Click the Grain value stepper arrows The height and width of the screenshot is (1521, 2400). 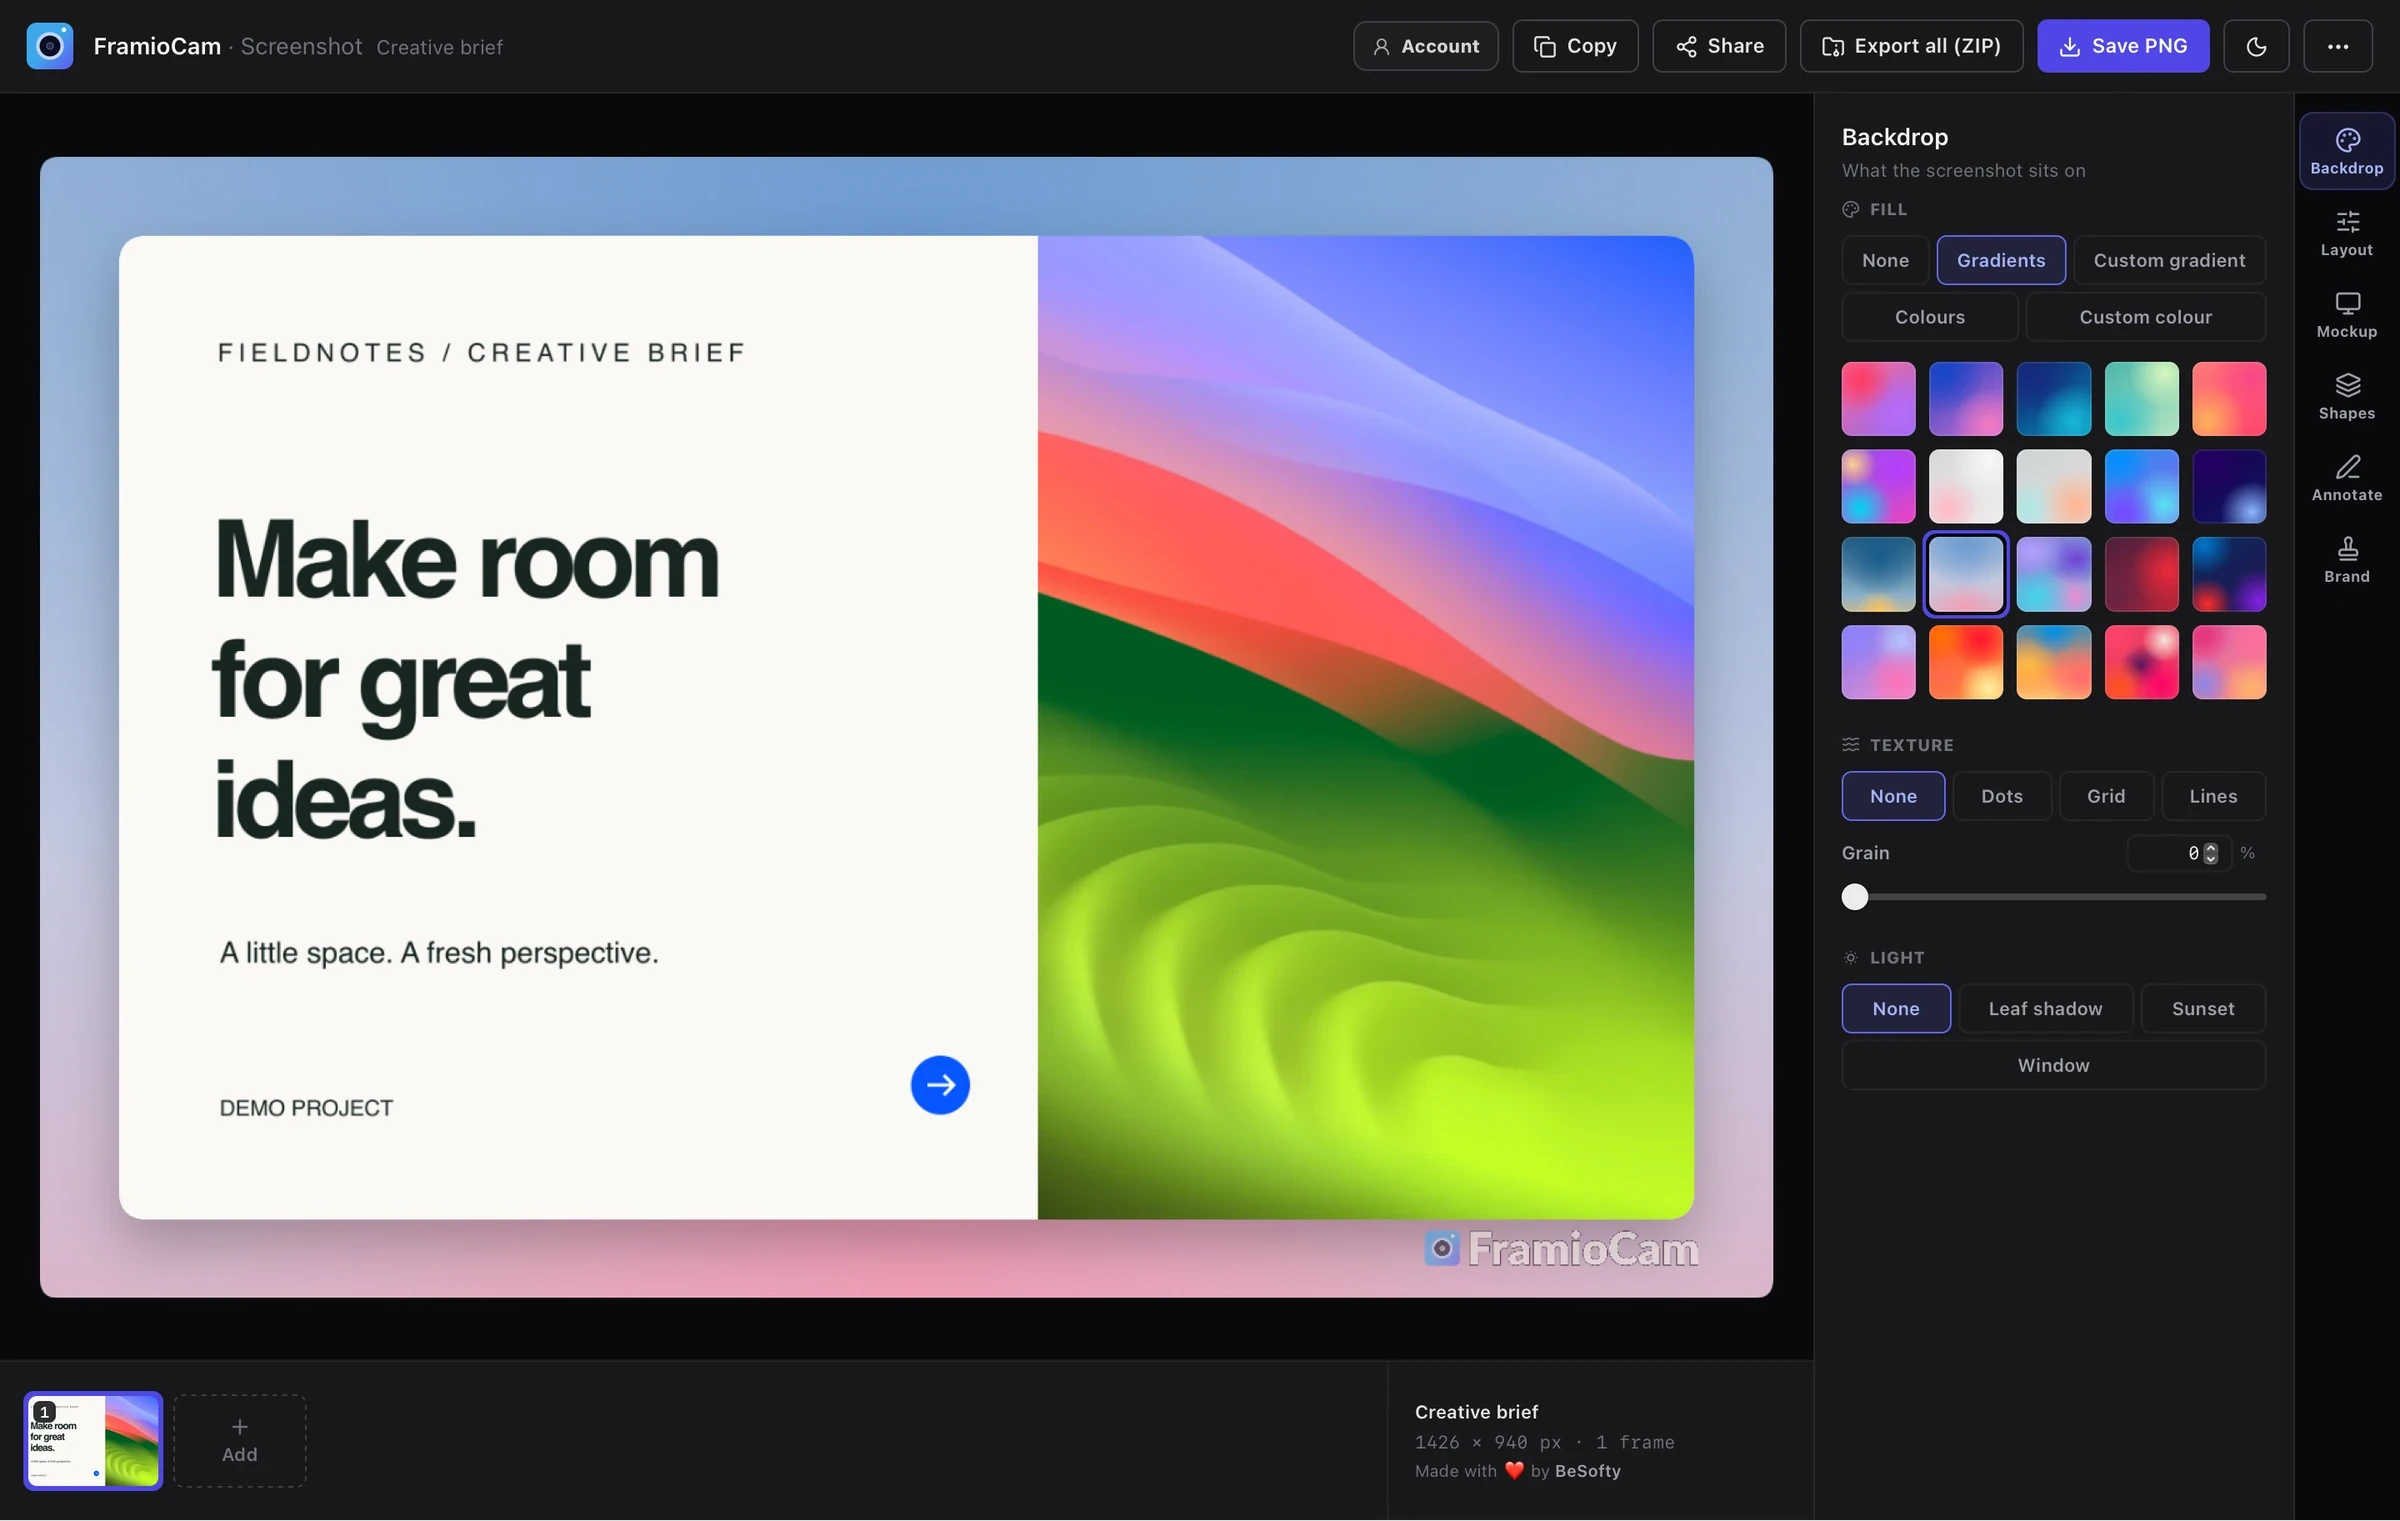click(2211, 853)
